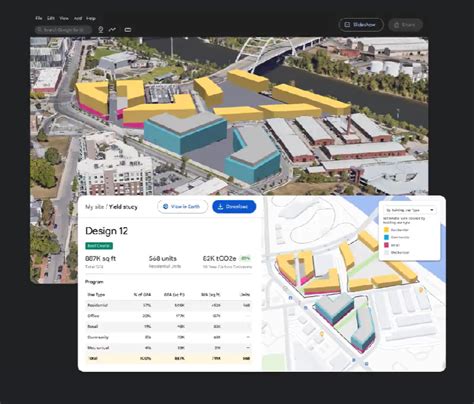
Task: Click the yellow Residential legend swatch
Action: pos(386,230)
